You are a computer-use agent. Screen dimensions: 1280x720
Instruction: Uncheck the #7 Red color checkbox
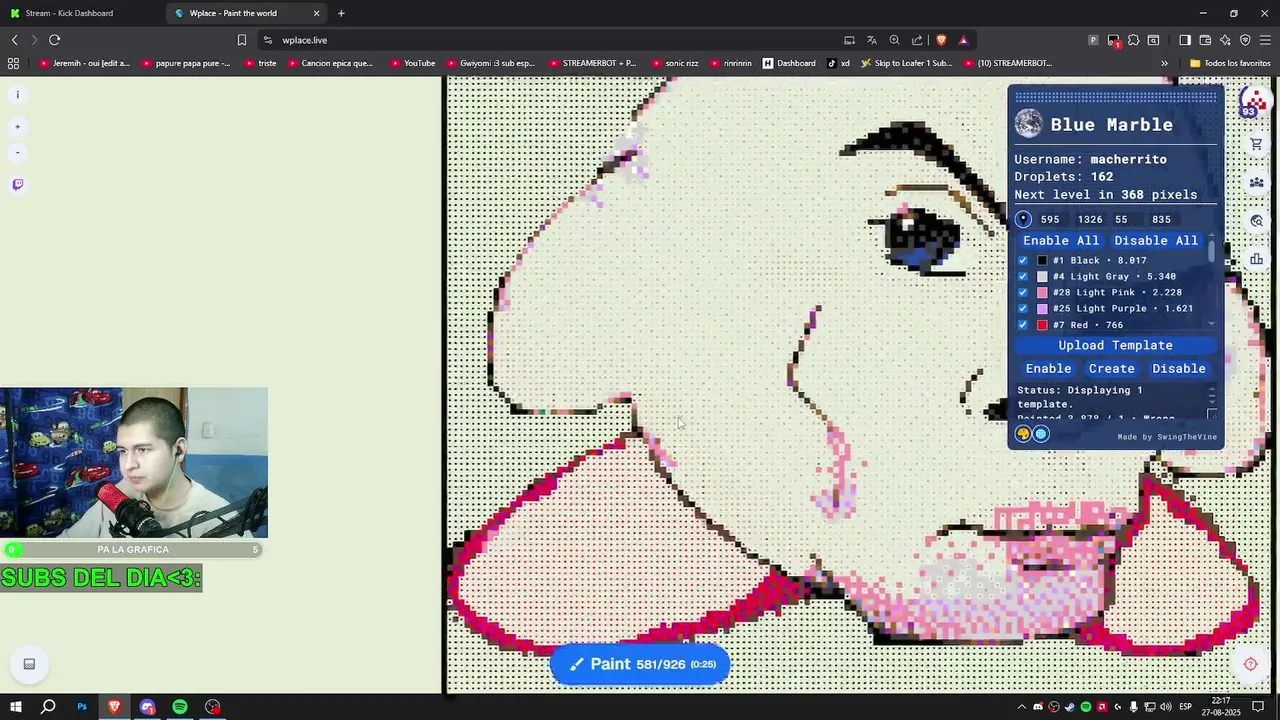[x=1022, y=325]
